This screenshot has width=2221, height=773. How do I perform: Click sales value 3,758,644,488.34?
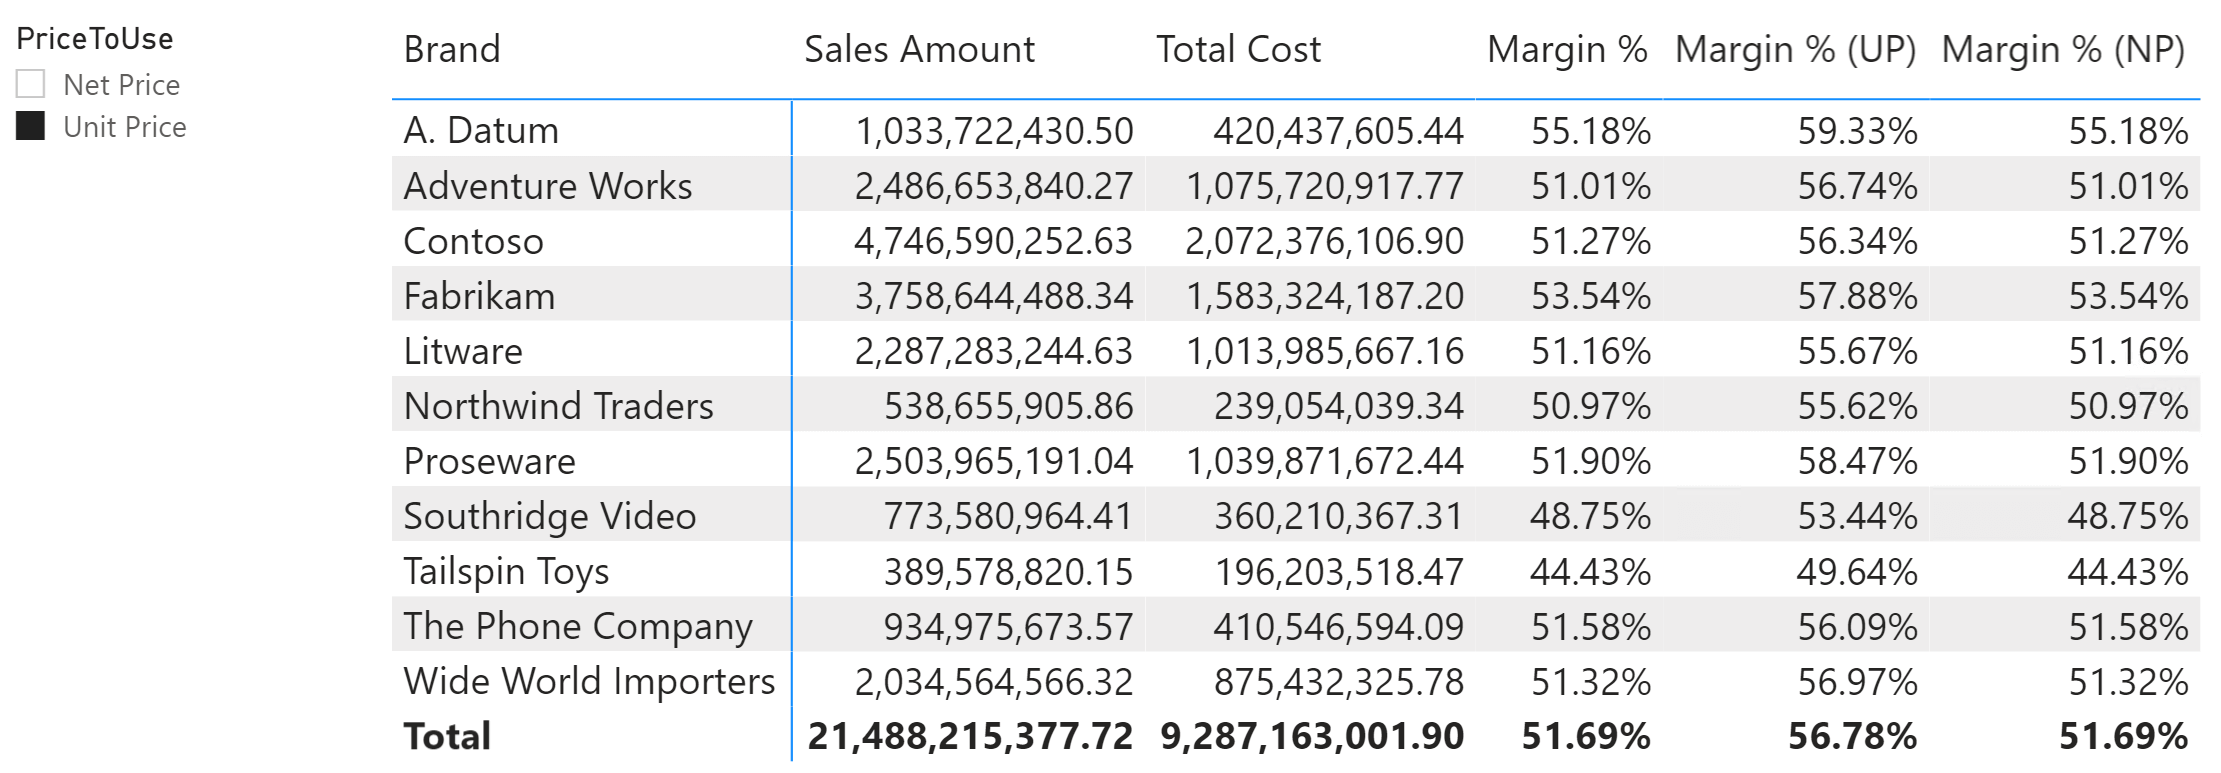click(x=993, y=296)
